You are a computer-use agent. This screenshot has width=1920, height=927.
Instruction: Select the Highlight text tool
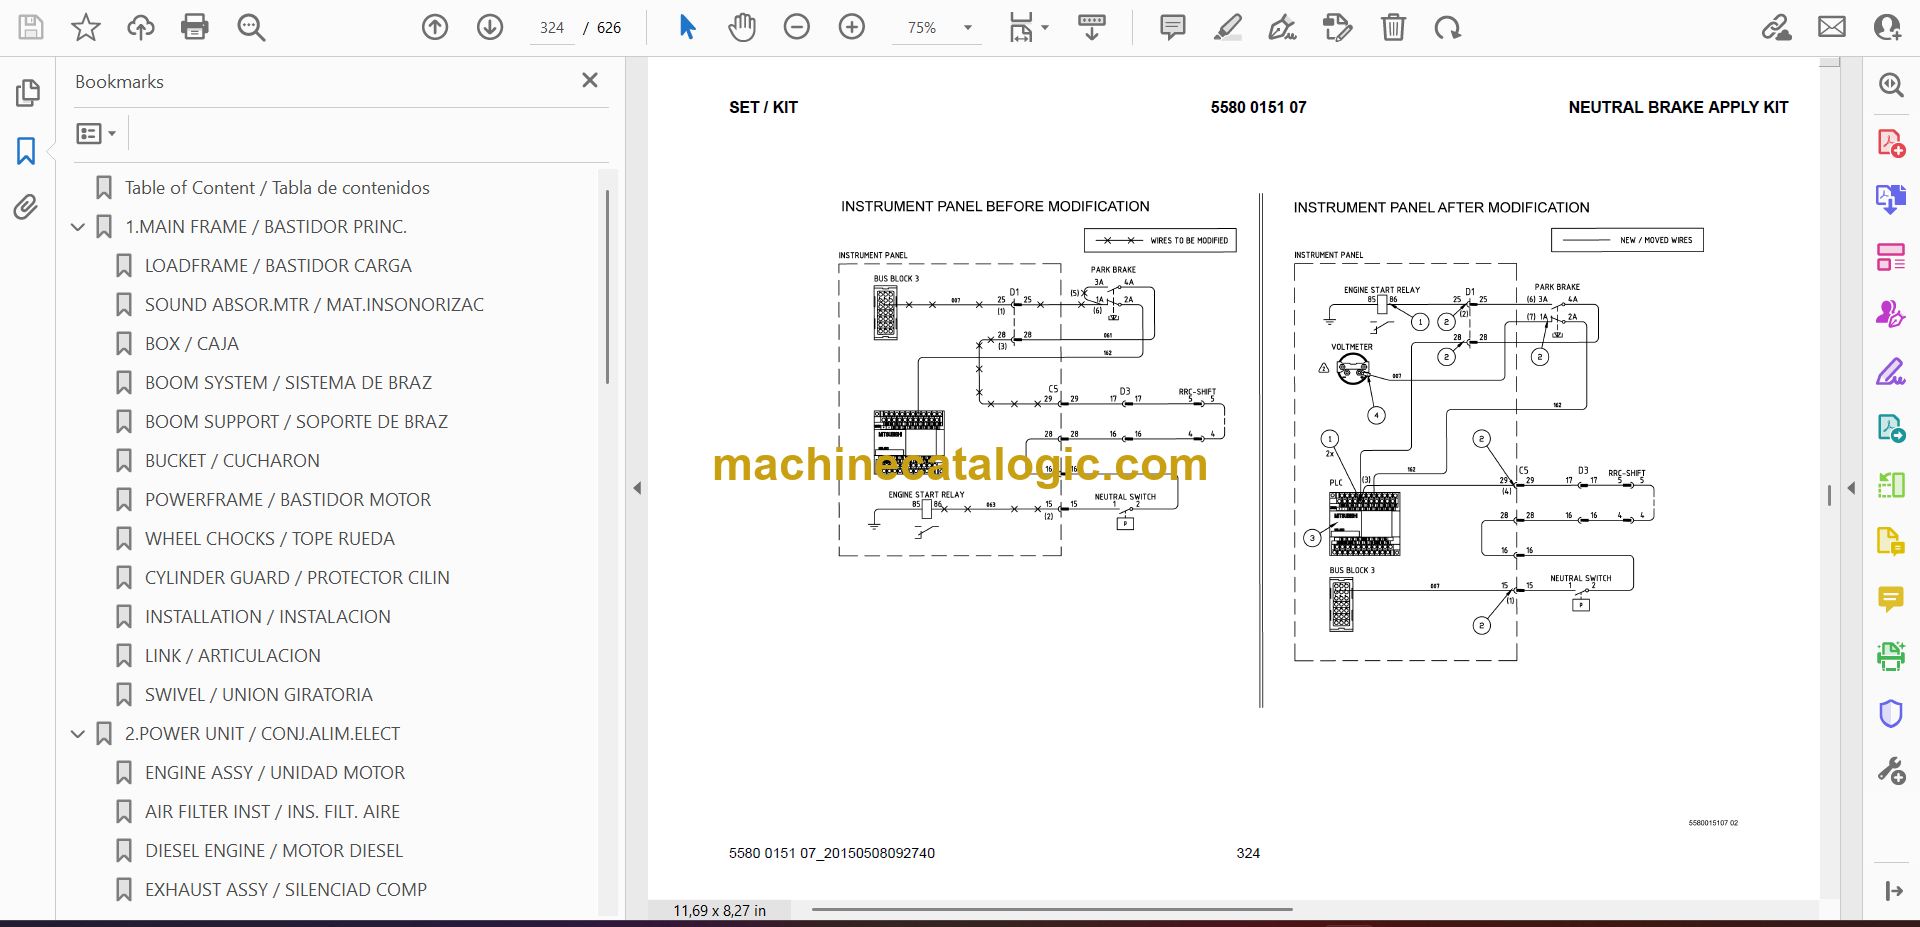[x=1228, y=27]
